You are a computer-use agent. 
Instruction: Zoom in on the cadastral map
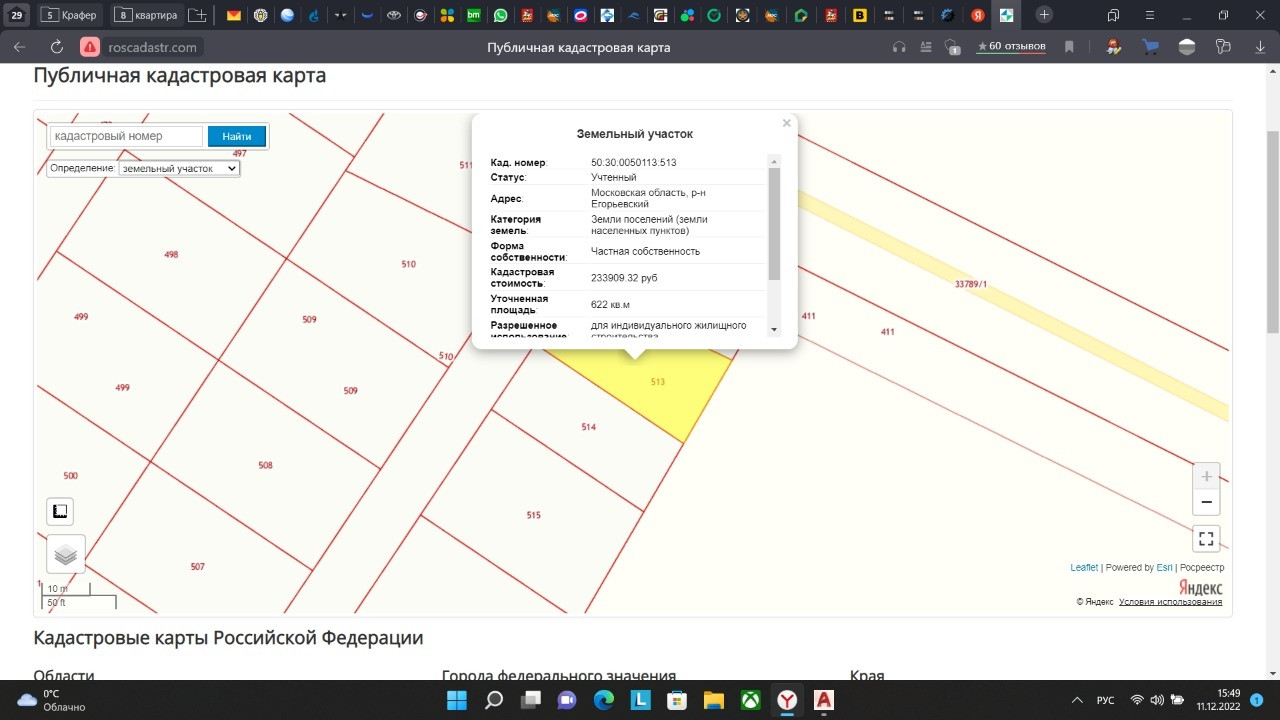tap(1206, 477)
